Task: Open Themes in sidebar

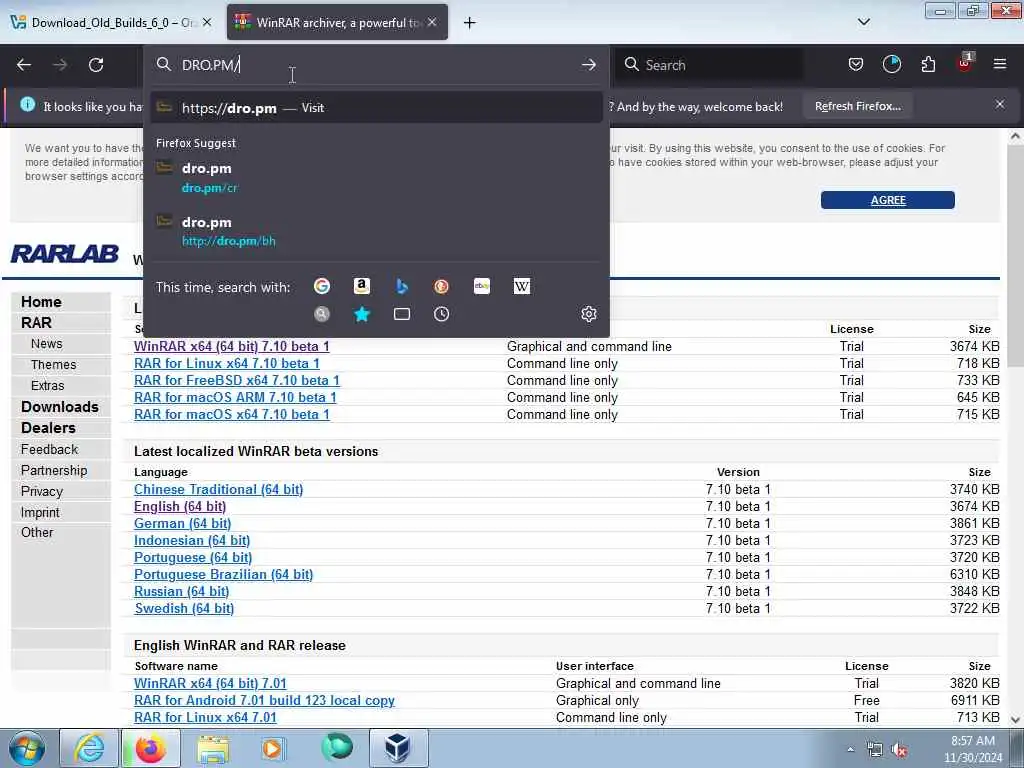Action: [54, 364]
